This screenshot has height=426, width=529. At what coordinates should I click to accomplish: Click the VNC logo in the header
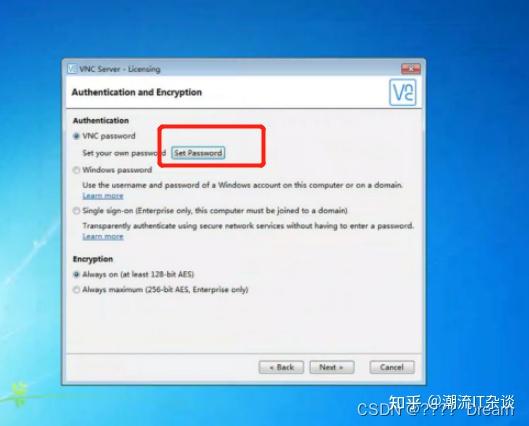[403, 92]
